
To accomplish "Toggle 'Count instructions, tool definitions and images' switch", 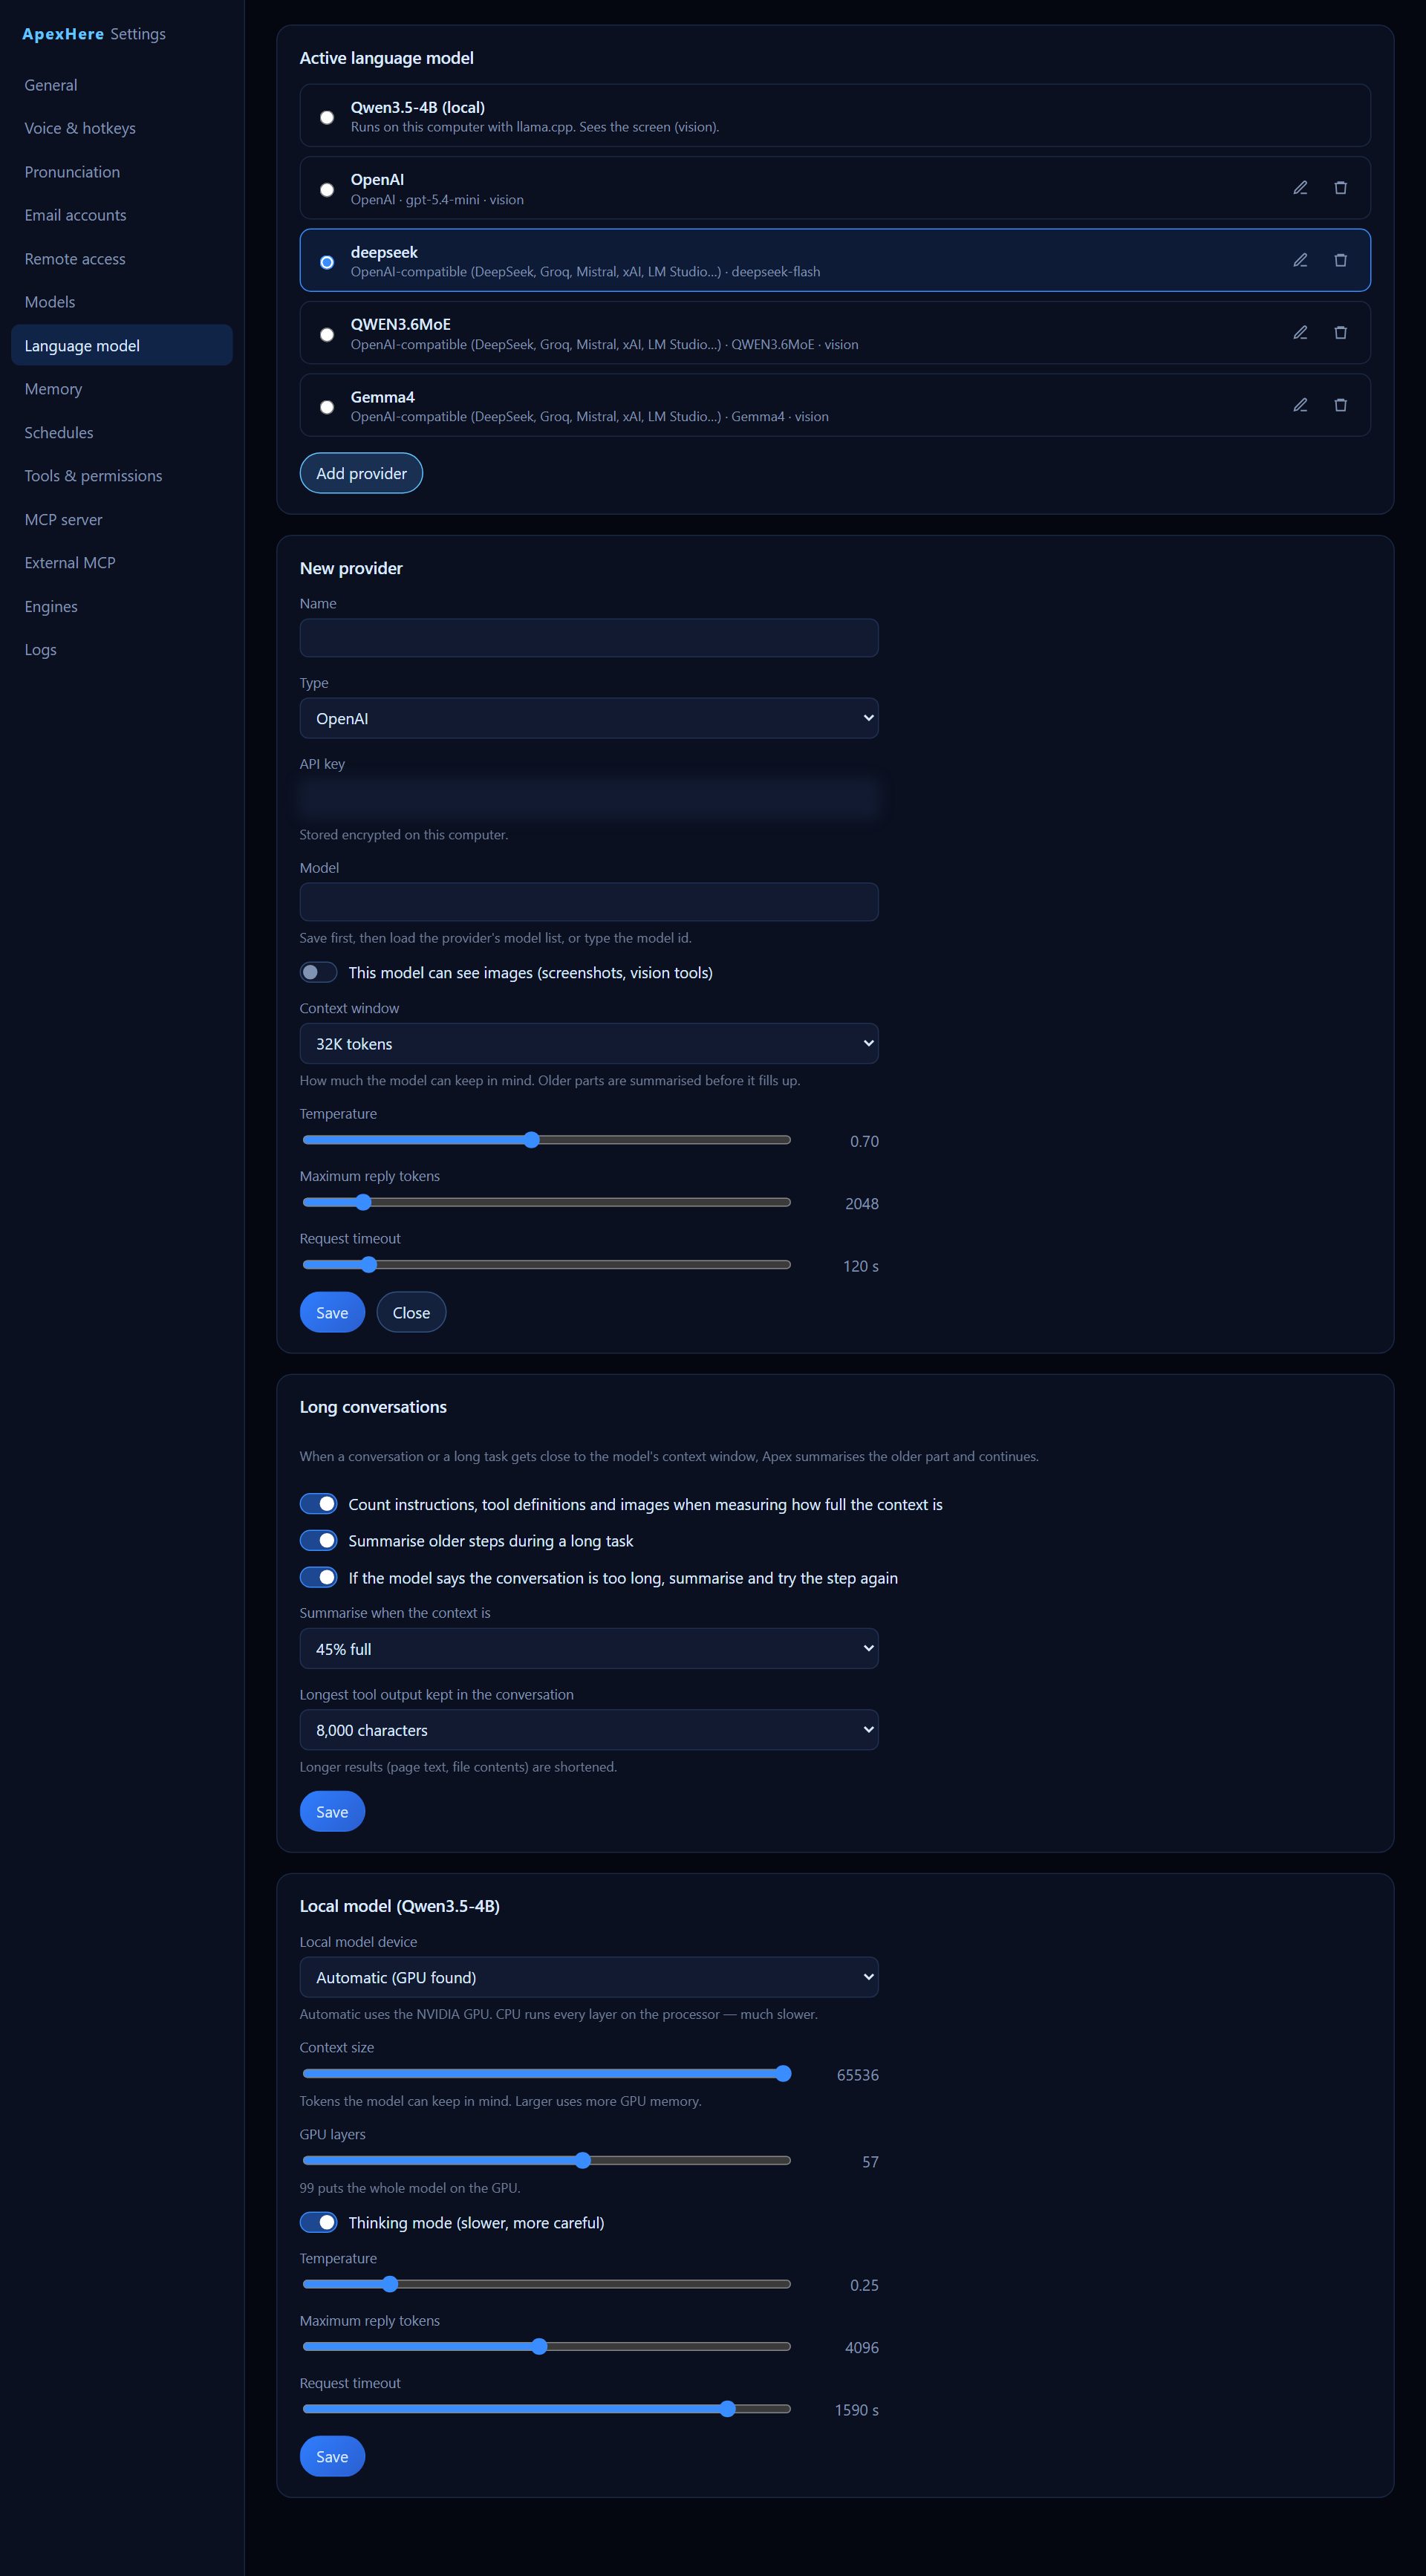I will pyautogui.click(x=318, y=1504).
